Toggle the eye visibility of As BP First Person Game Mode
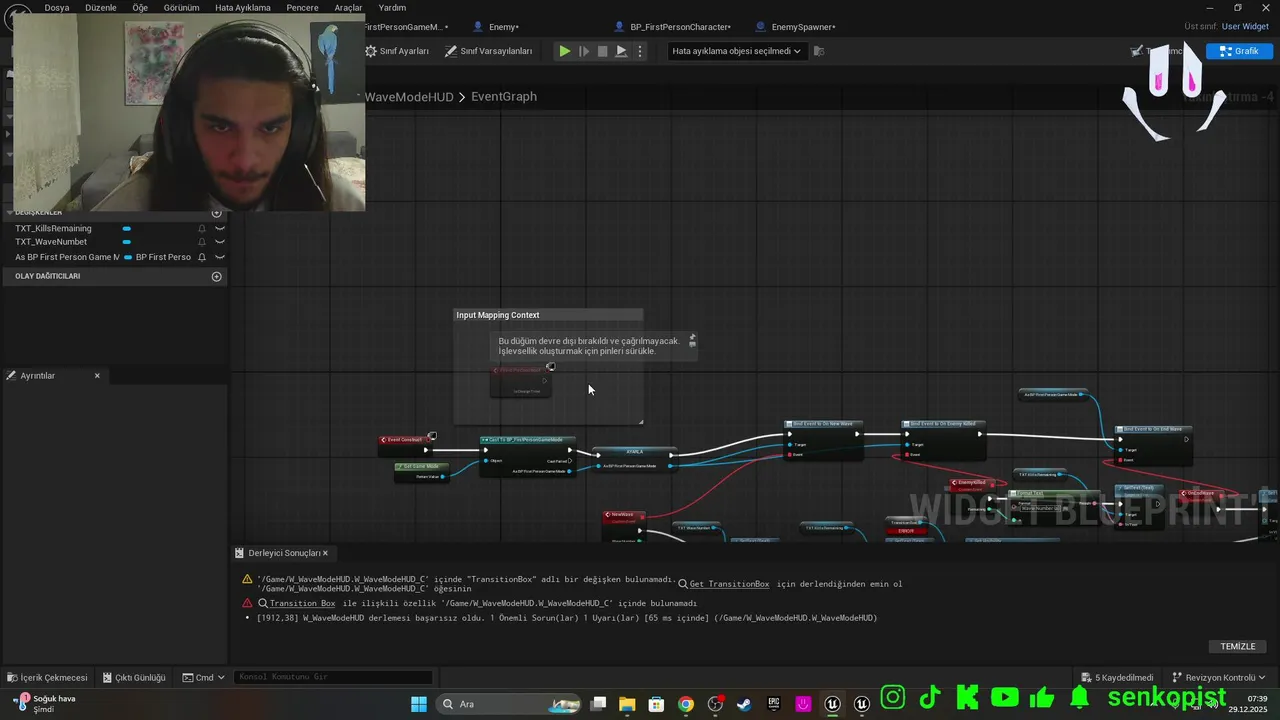Screen dimensions: 1280x720 point(220,257)
